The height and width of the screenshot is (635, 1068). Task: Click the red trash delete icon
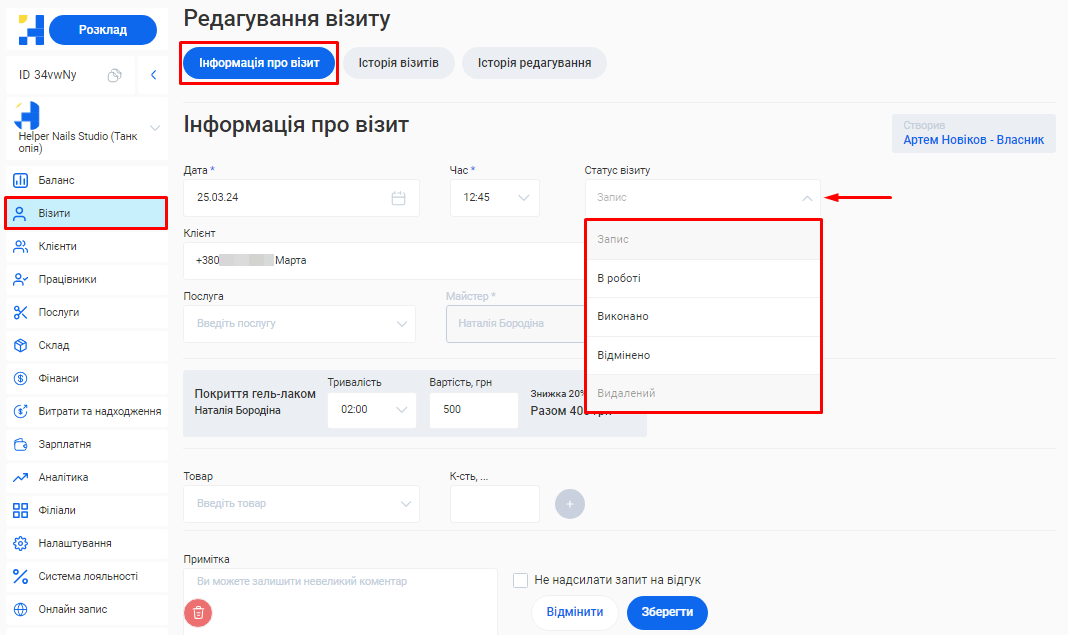pos(198,612)
